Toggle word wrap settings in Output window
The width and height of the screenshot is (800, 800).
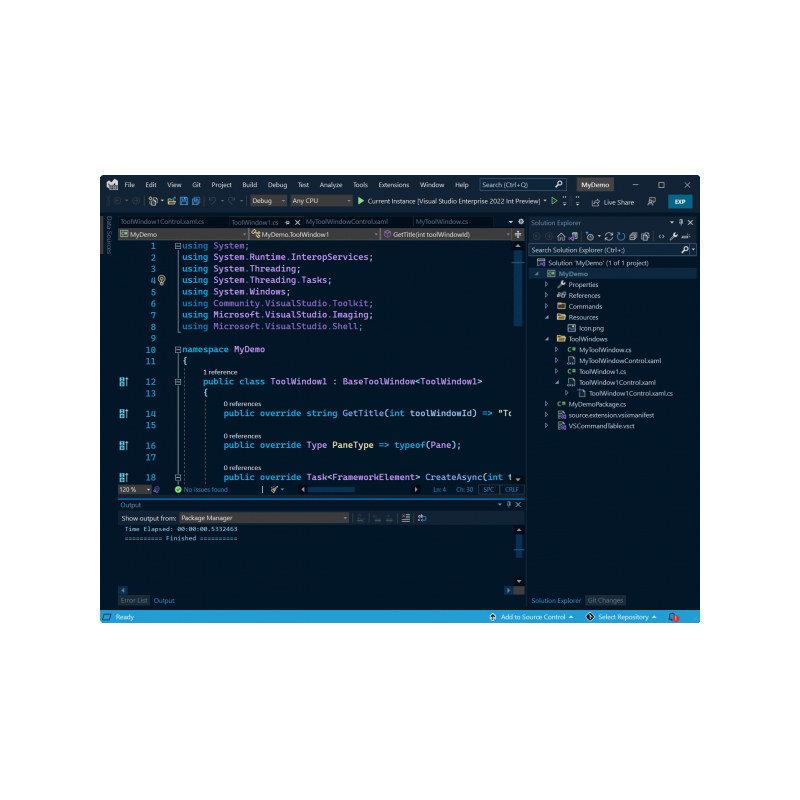coord(422,518)
